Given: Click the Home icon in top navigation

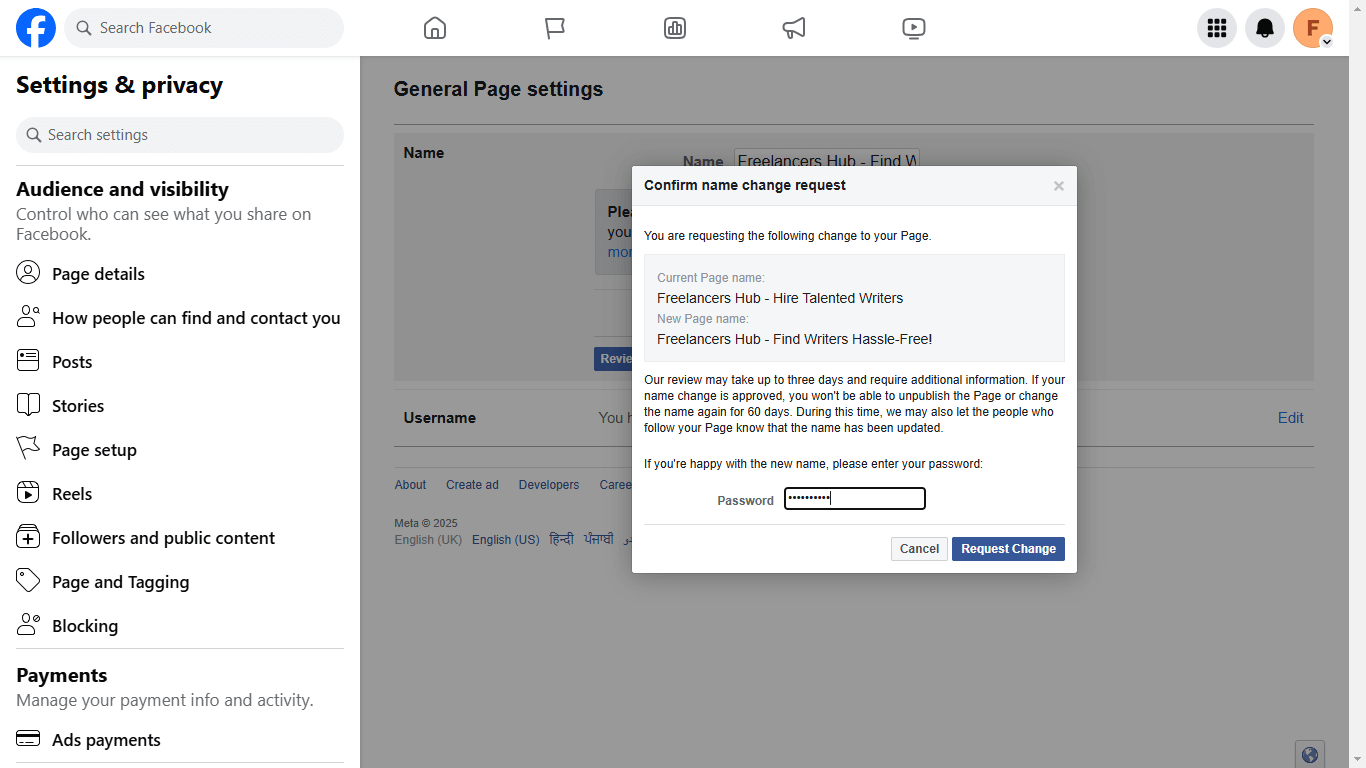Looking at the screenshot, I should tap(434, 27).
